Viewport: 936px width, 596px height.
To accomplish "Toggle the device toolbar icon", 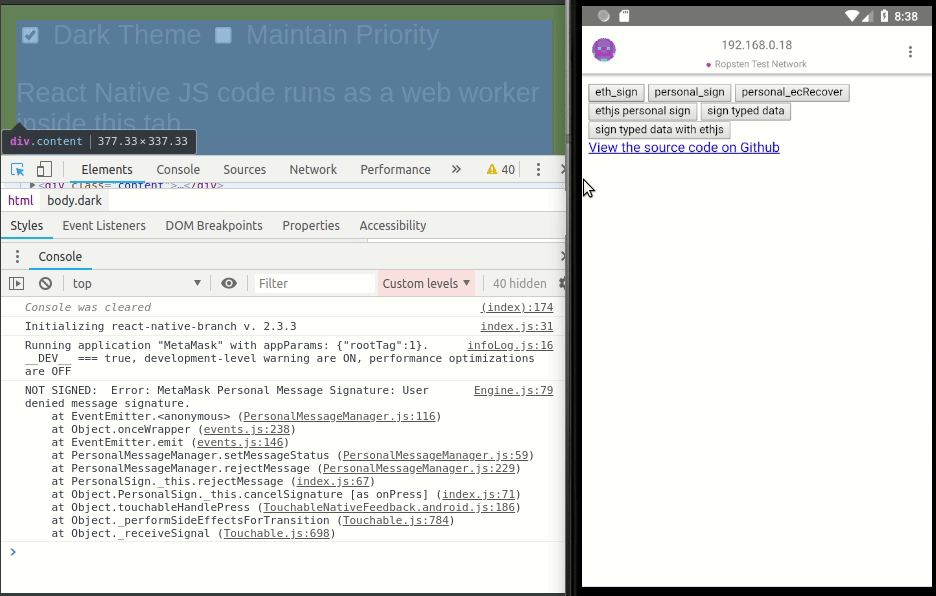I will [x=44, y=170].
